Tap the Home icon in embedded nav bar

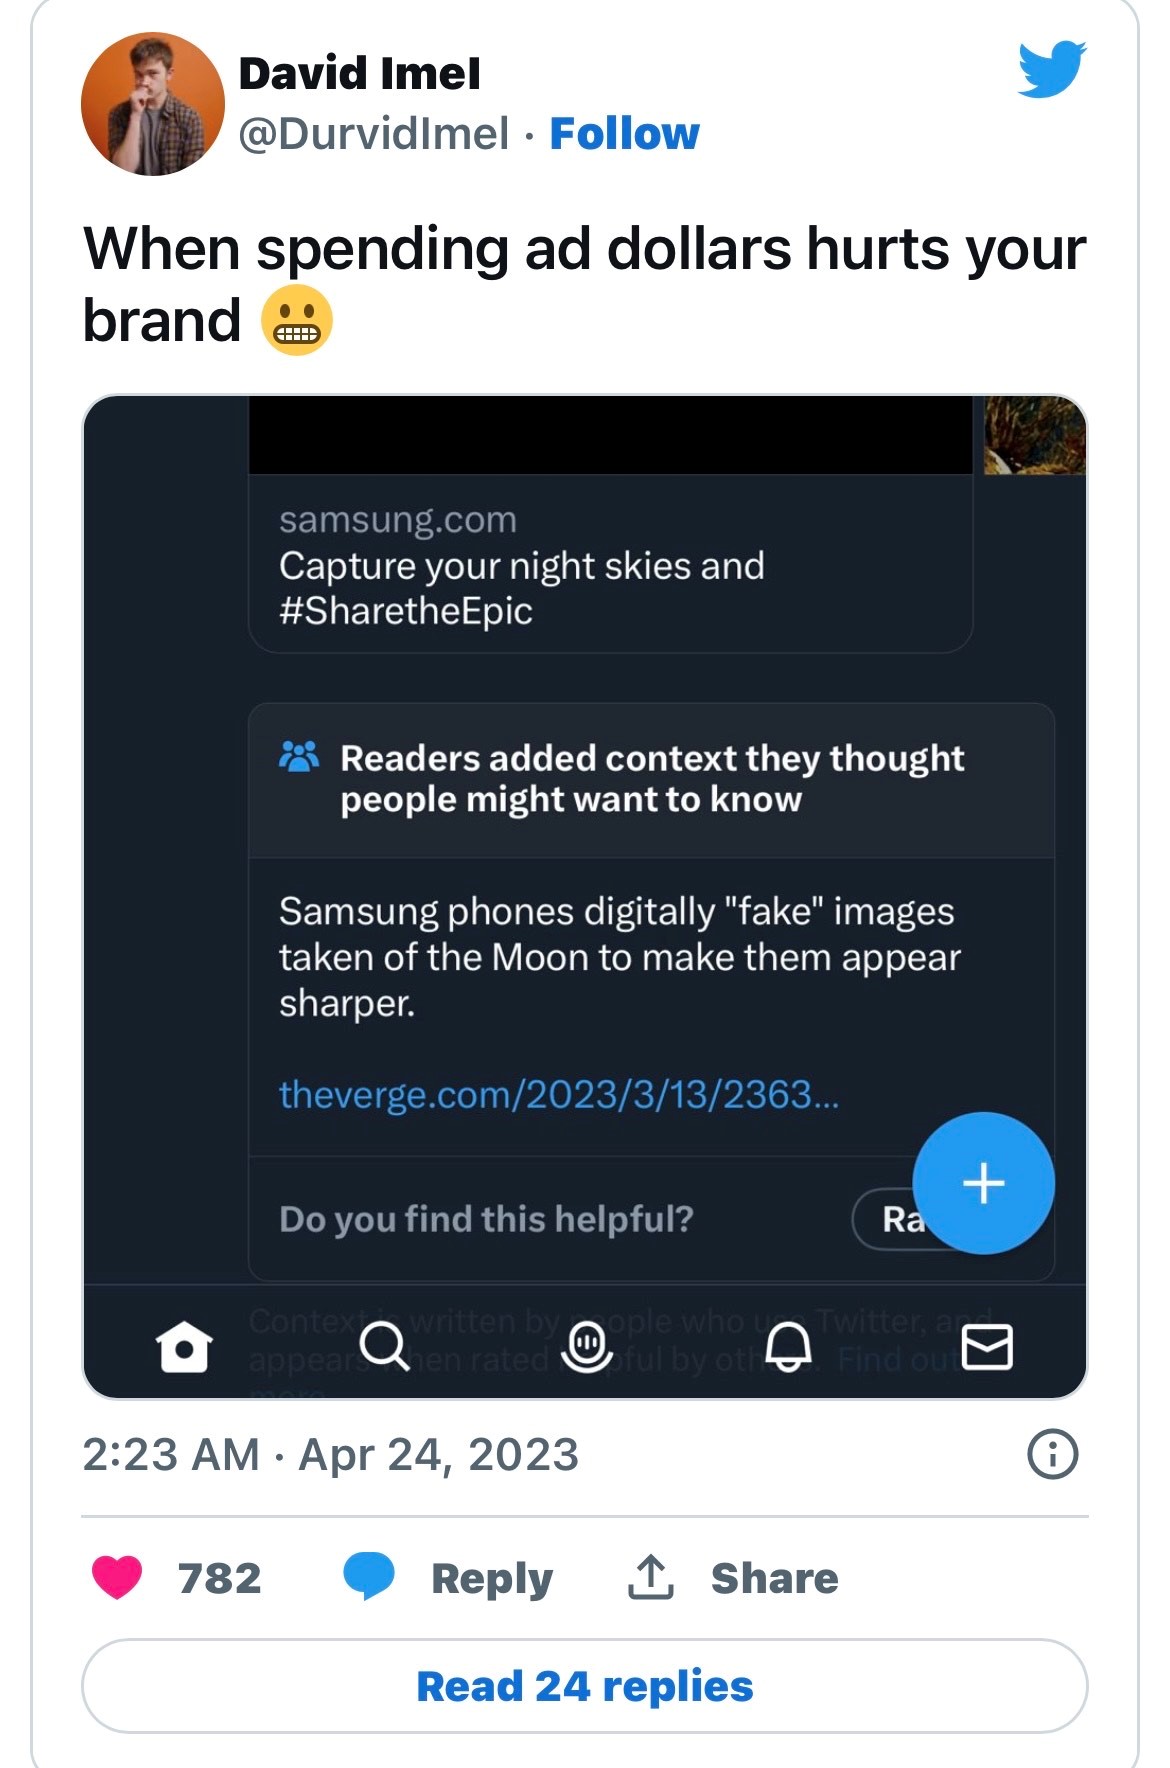[184, 1347]
